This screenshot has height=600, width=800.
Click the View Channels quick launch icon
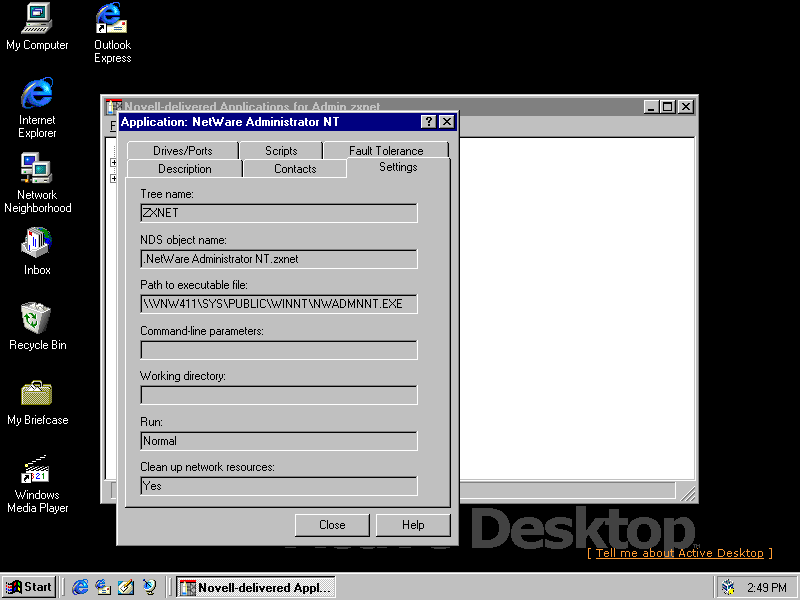[x=149, y=587]
